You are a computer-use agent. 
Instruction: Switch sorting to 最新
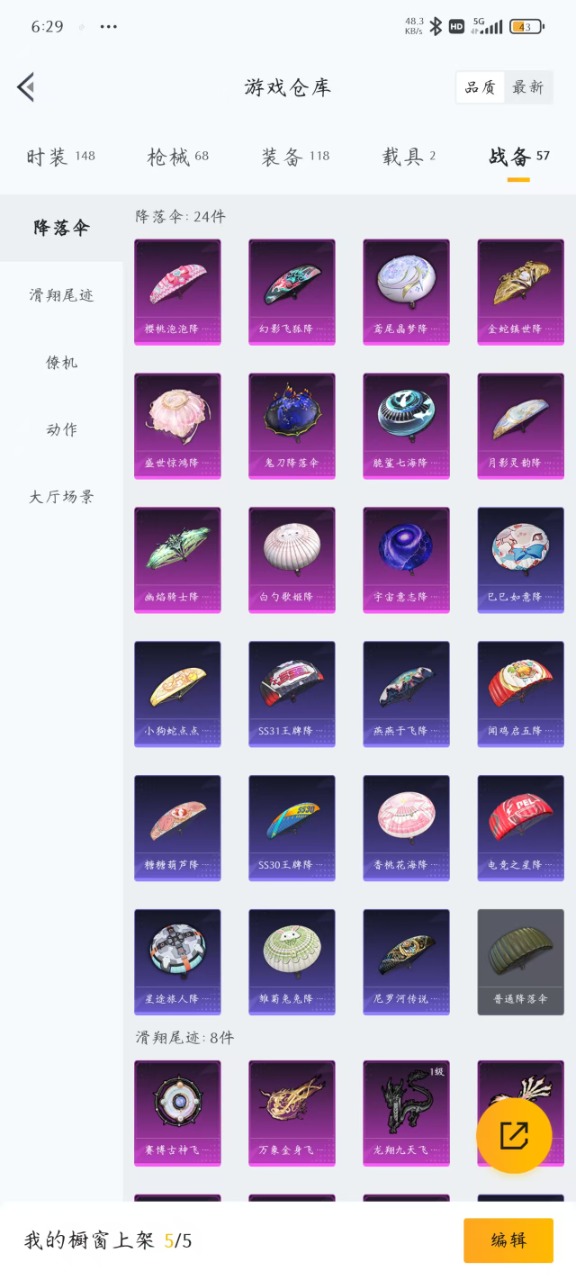528,87
